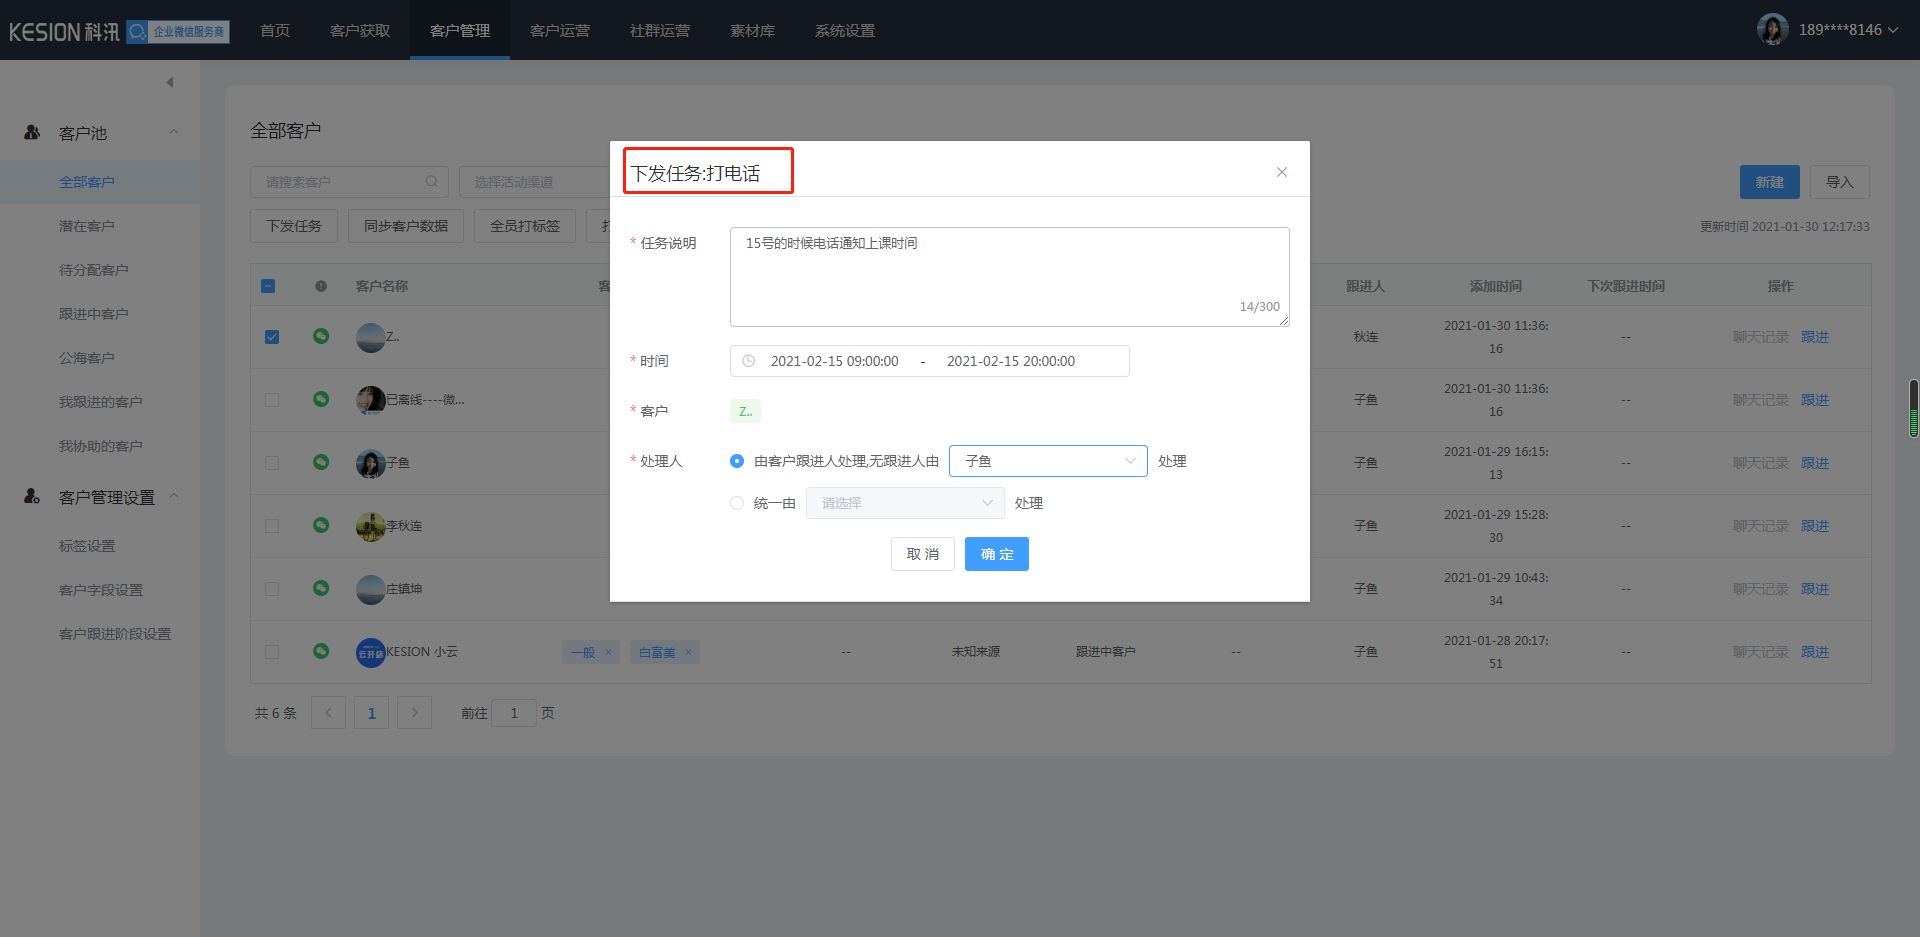Remove the 白富美 tag via its x

(x=688, y=652)
